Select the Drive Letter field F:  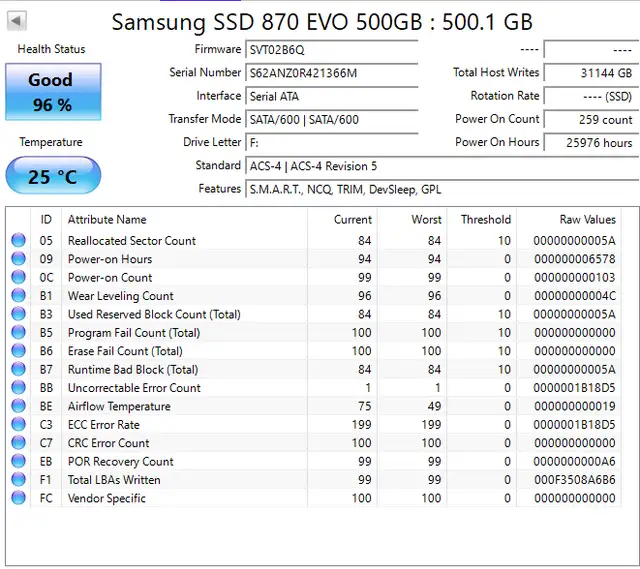pyautogui.click(x=332, y=143)
